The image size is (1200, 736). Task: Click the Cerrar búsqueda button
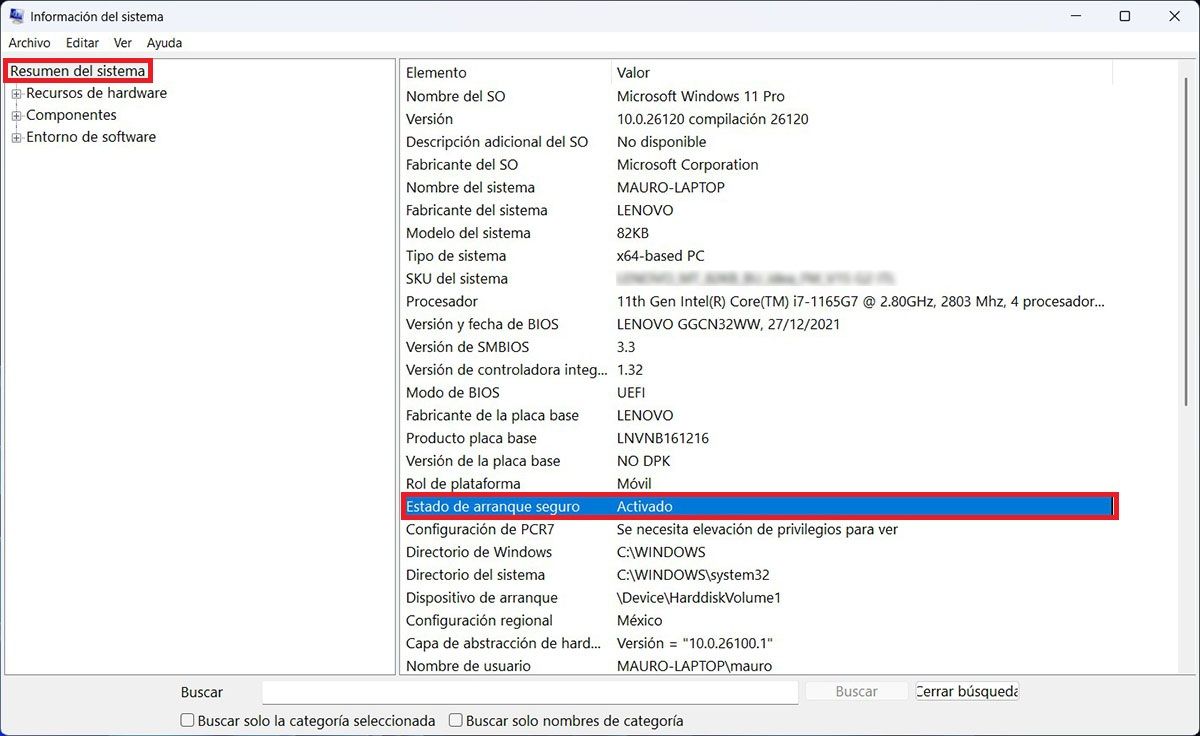pos(967,691)
